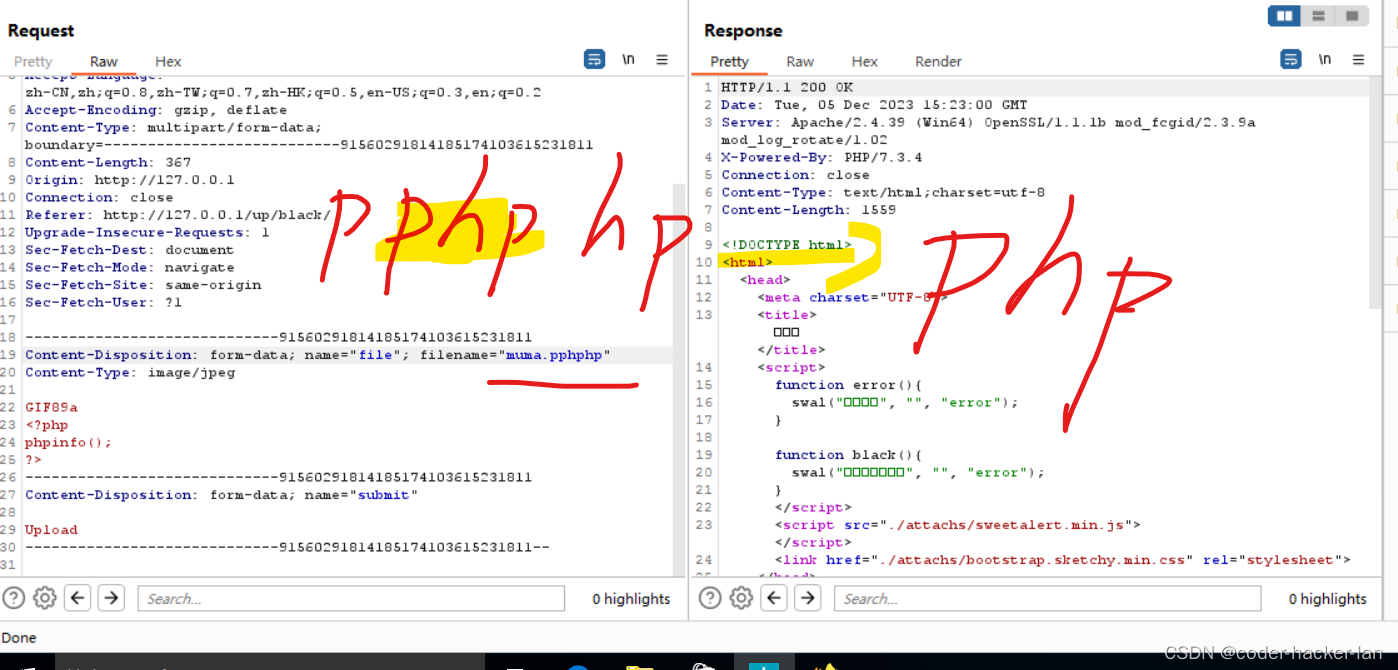Click bootstrap.sketchy.min.css link line

click(1063, 560)
